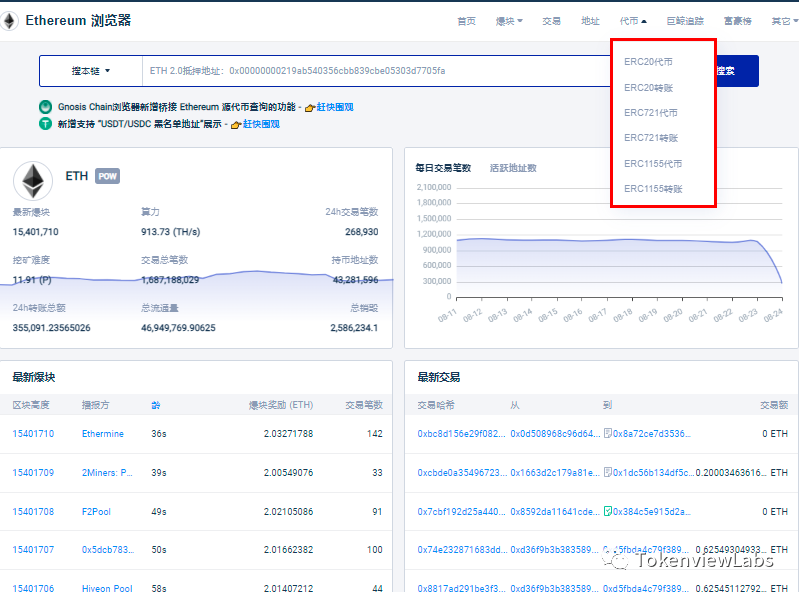Viewport: 799px width, 592px height.
Task: Click the green verified icon before 0x384c5e915d2a
Action: pos(607,511)
